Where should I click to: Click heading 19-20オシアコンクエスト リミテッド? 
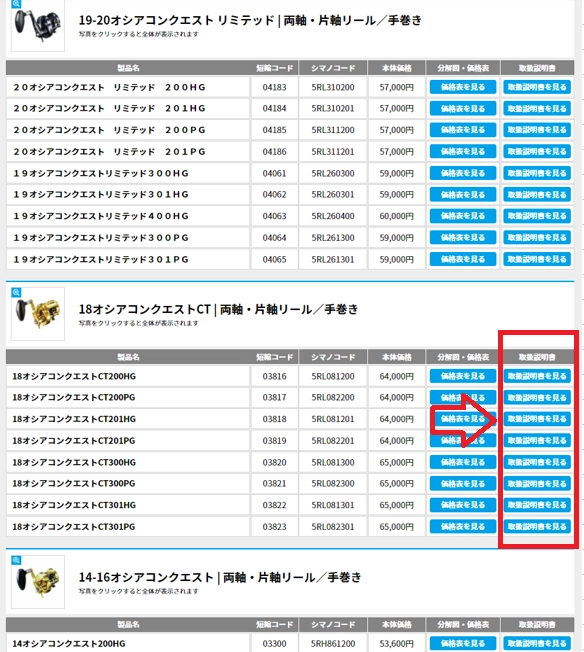[250, 20]
